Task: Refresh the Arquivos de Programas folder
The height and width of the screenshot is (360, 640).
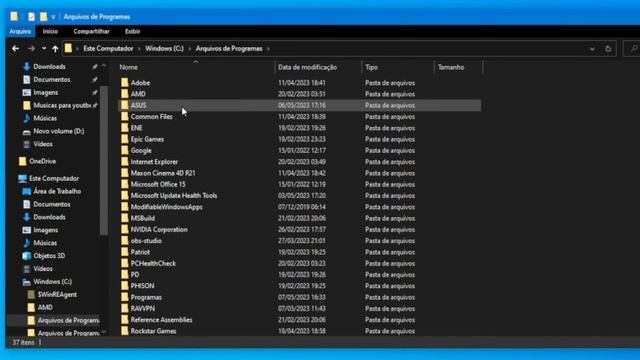Action: point(608,49)
